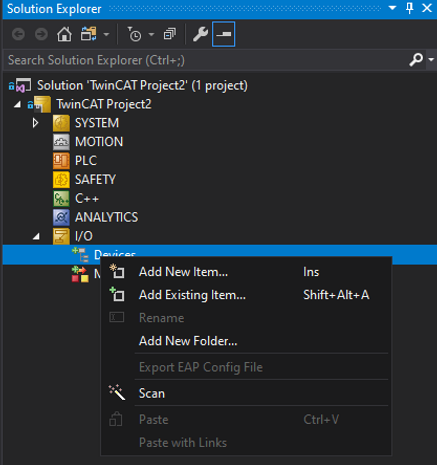Viewport: 437px width, 465px height.
Task: Open the Switch Views dropdown arrow
Action: click(106, 34)
